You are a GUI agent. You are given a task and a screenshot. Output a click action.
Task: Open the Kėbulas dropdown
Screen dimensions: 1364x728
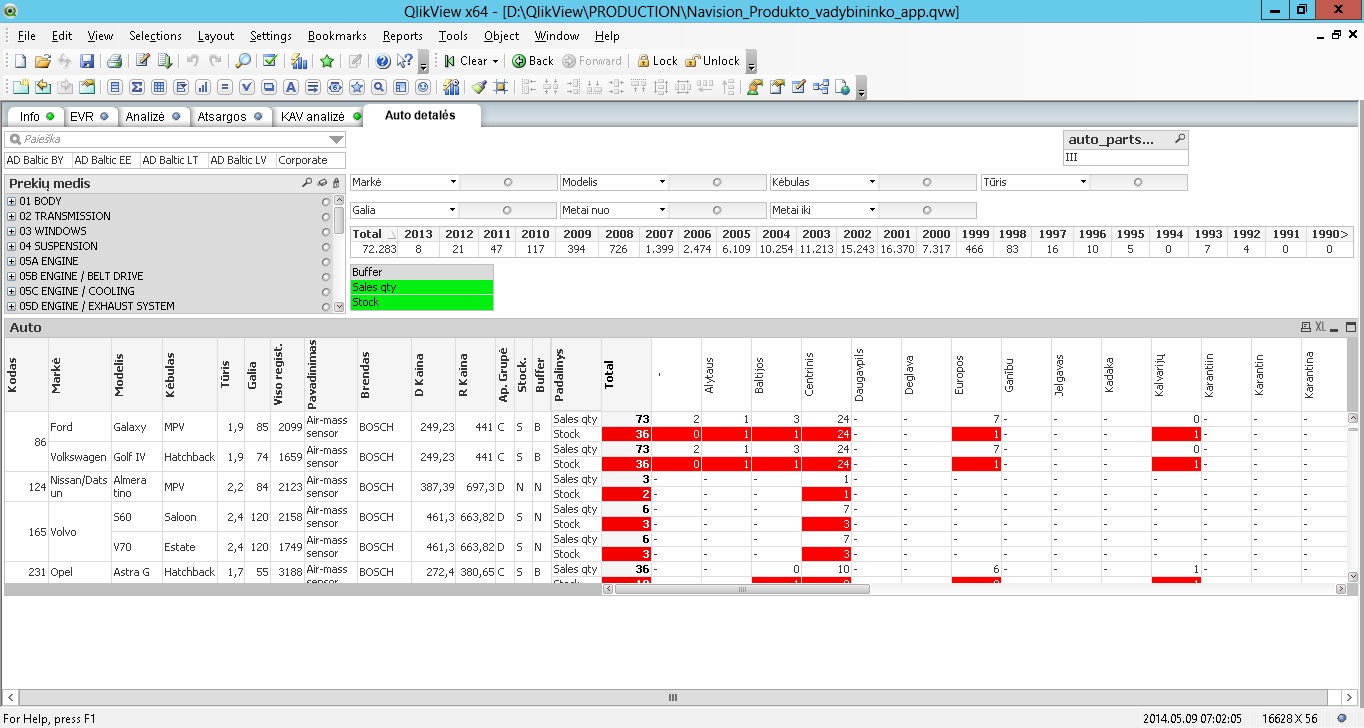pyautogui.click(x=872, y=183)
